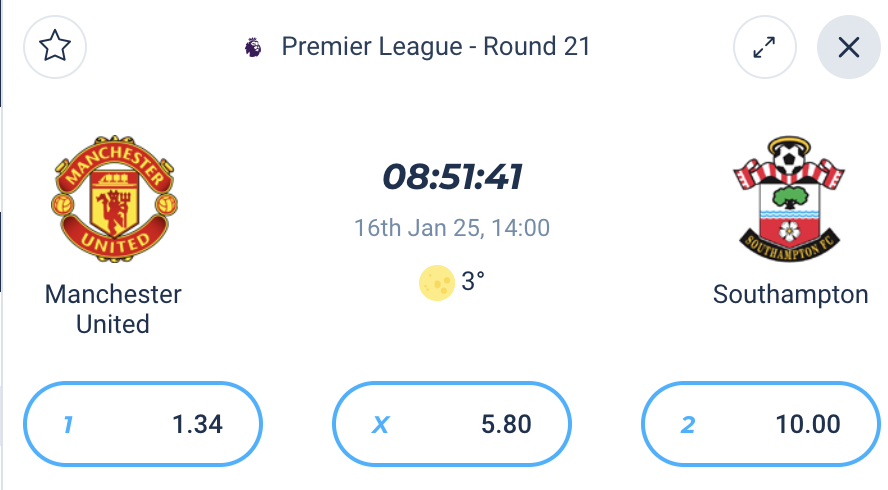Click the 3° temperature reading
This screenshot has width=888, height=490.
tap(473, 282)
